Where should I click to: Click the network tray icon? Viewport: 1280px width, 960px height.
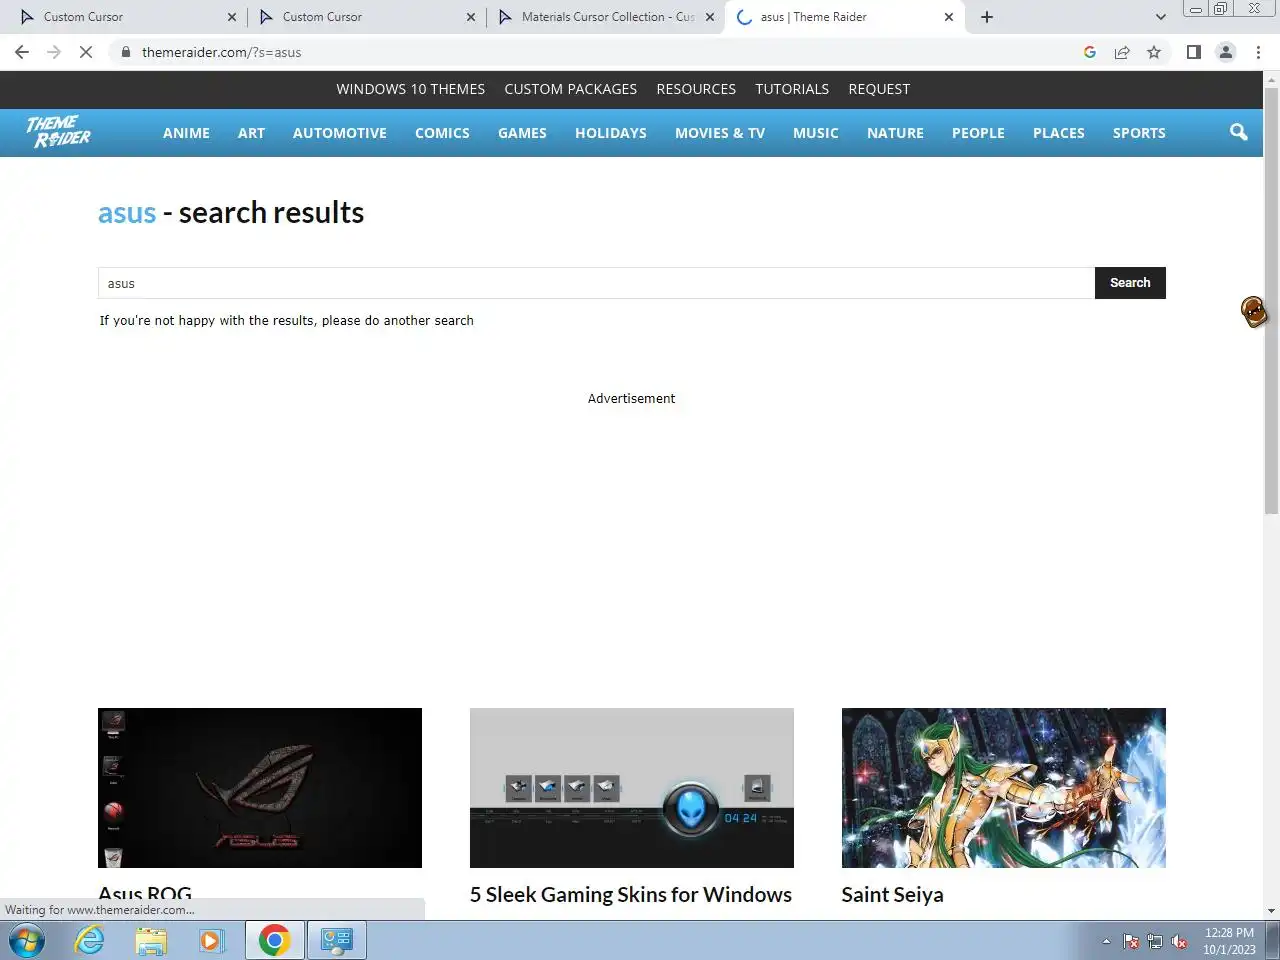pyautogui.click(x=1155, y=942)
